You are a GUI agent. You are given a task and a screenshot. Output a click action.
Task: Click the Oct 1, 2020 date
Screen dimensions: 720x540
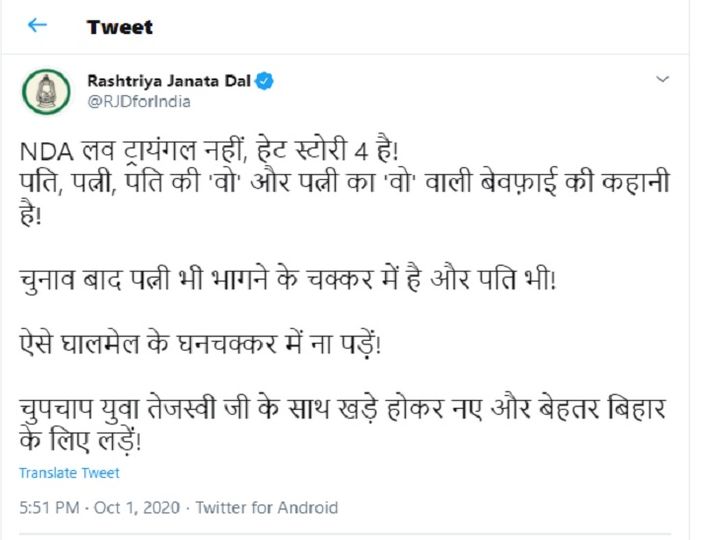[137, 507]
